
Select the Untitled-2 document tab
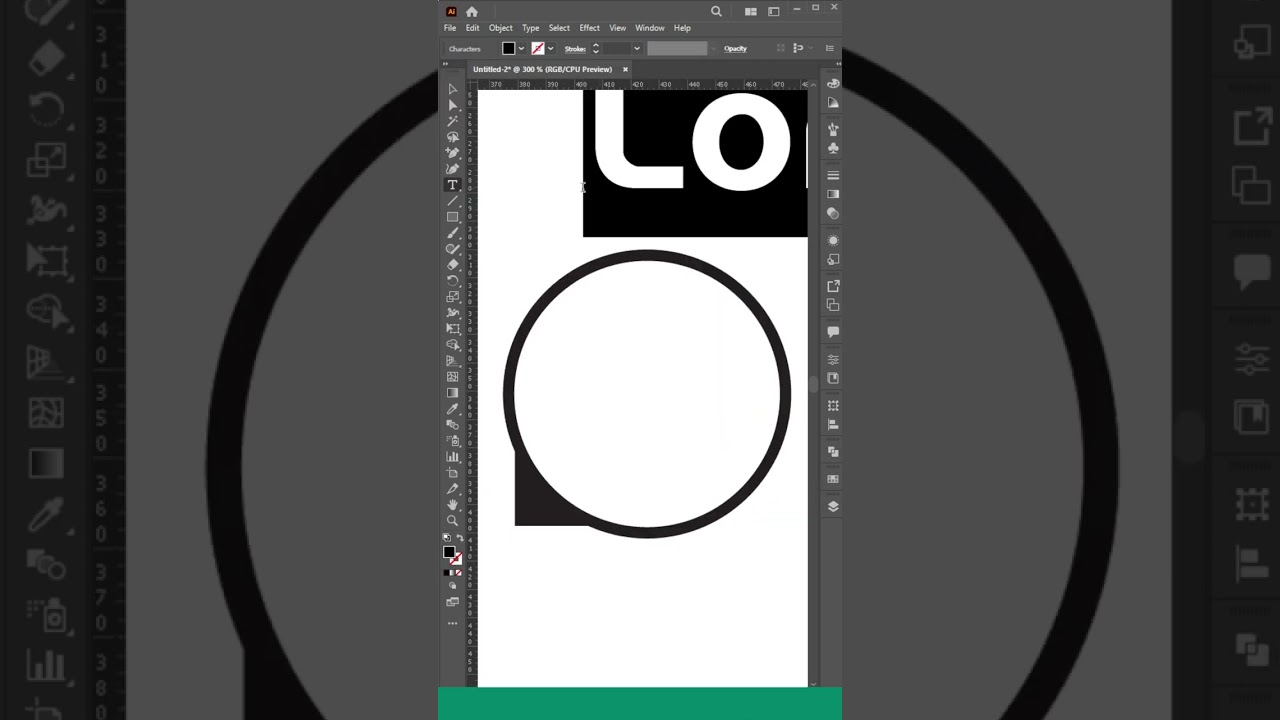[543, 69]
